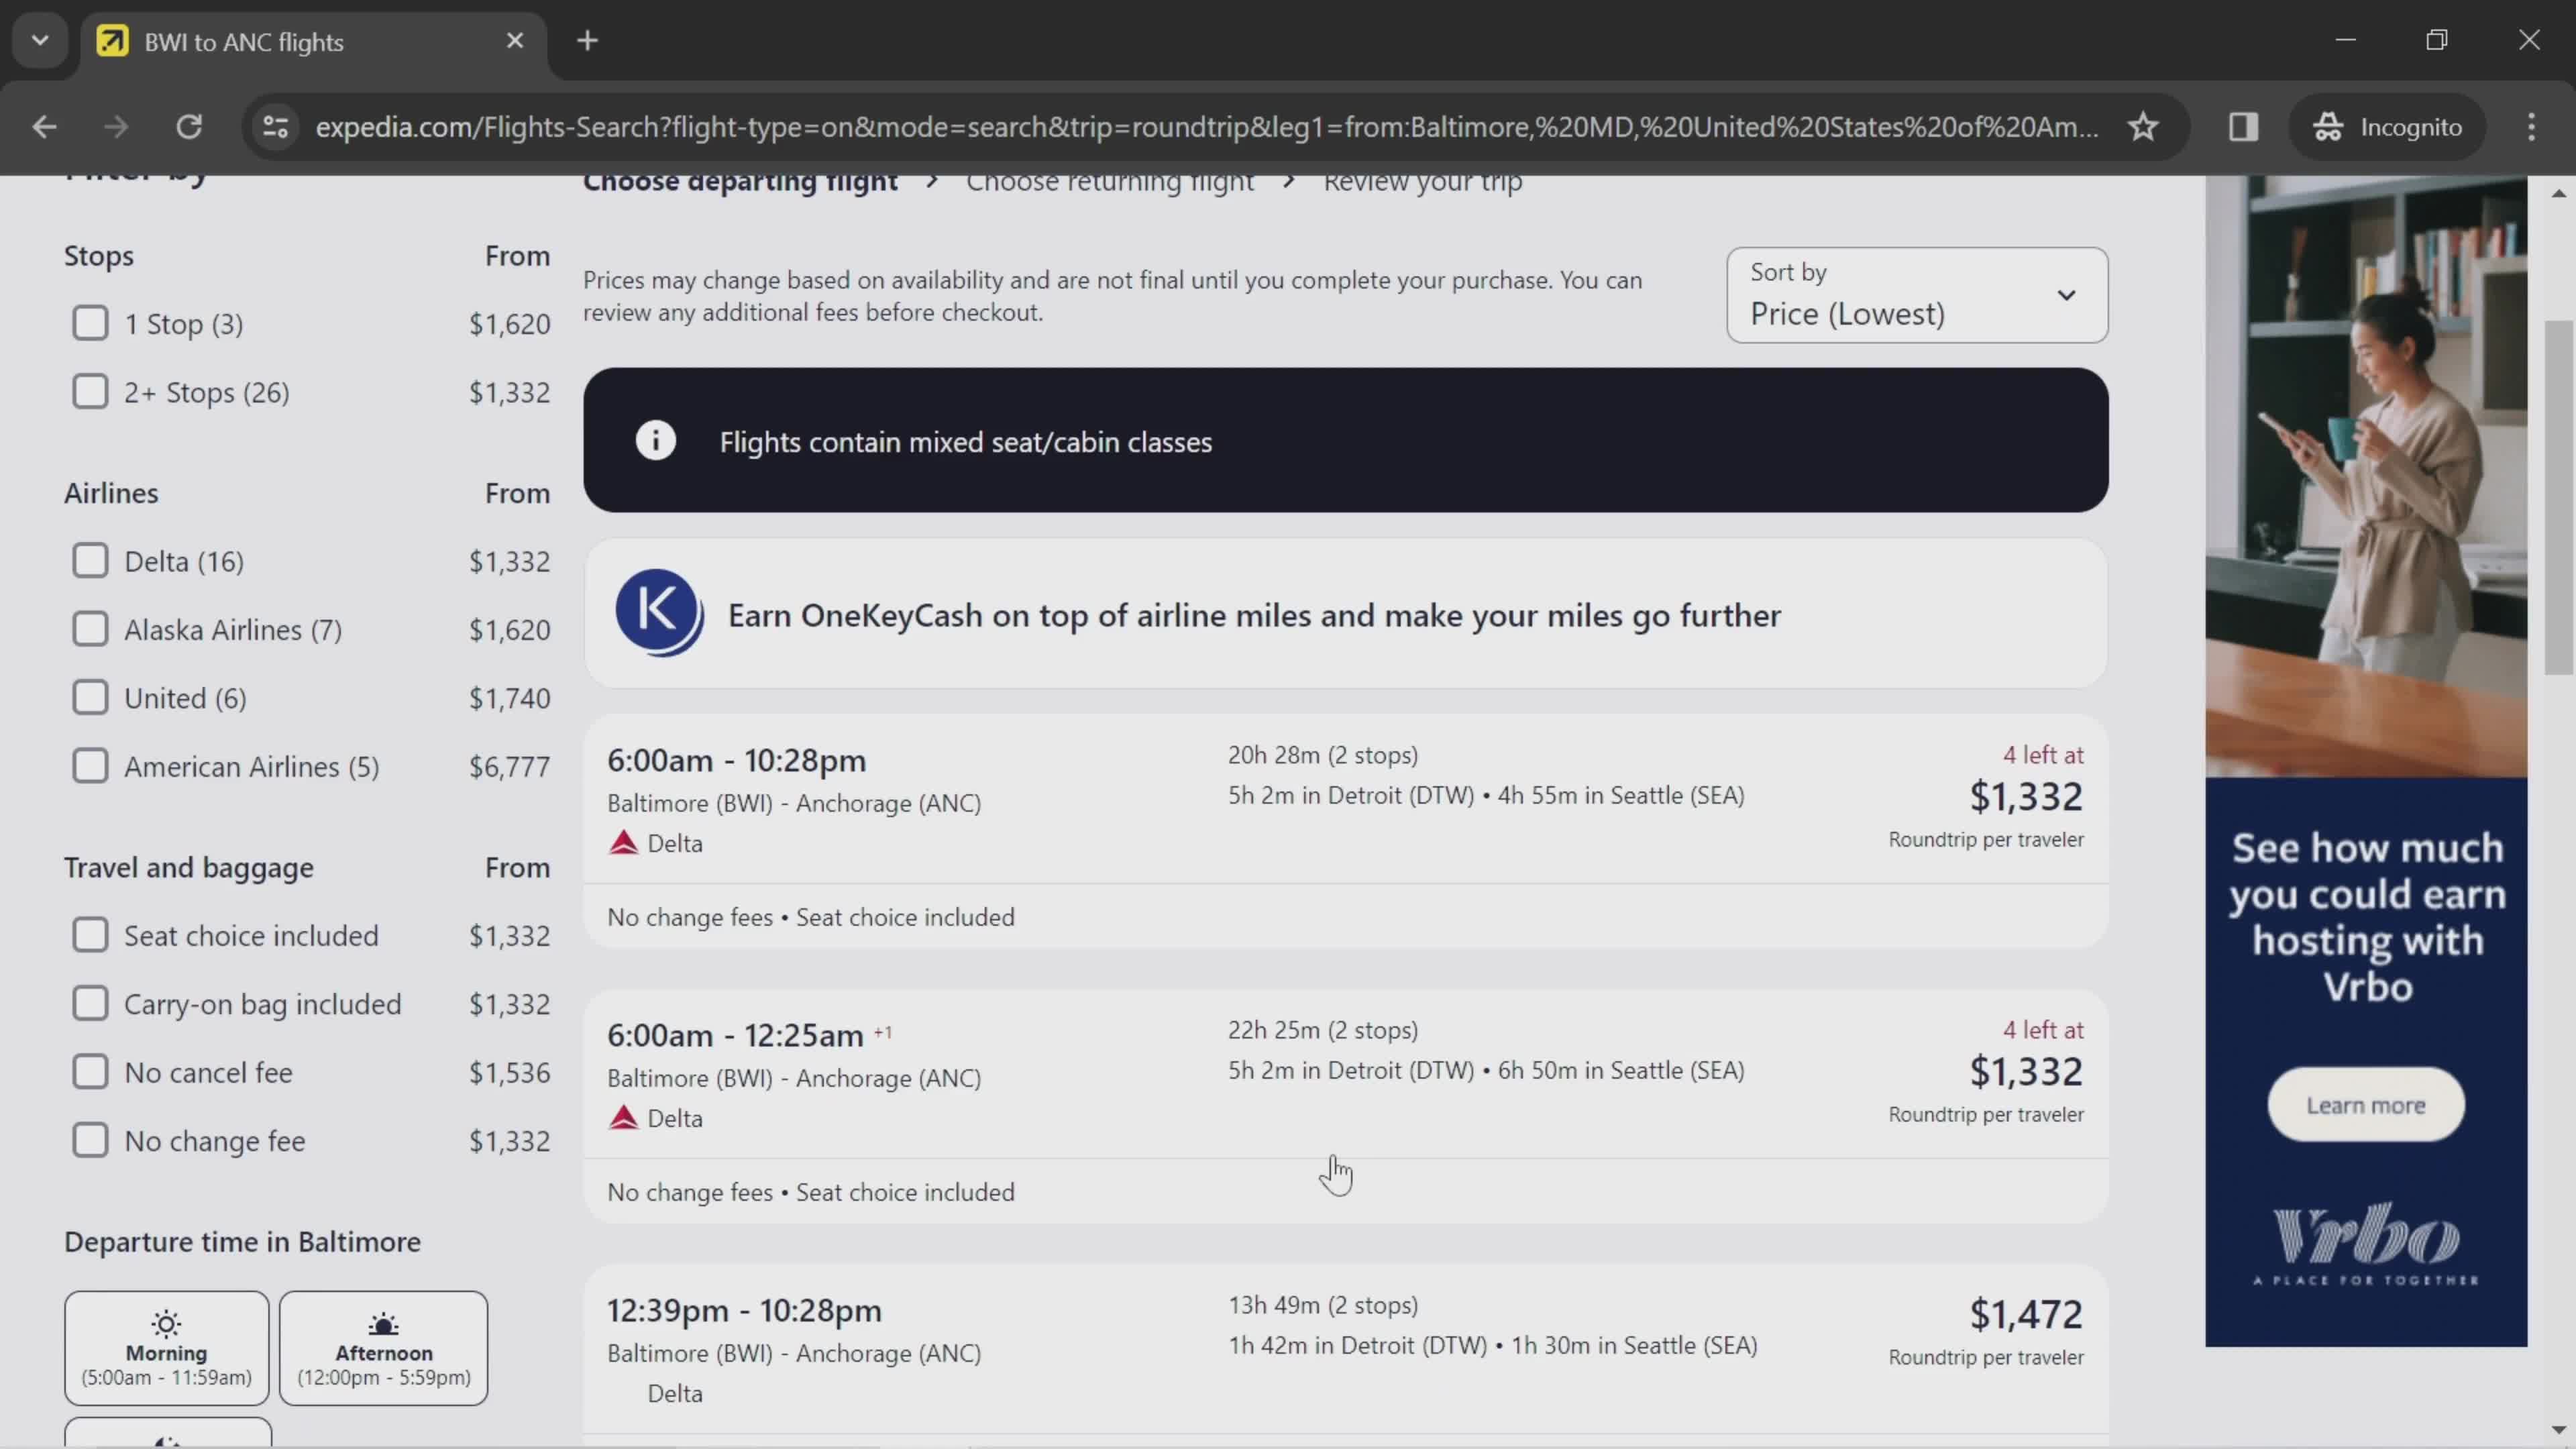Open the Sort by Price dropdown
This screenshot has height=1449, width=2576.
point(1915,294)
